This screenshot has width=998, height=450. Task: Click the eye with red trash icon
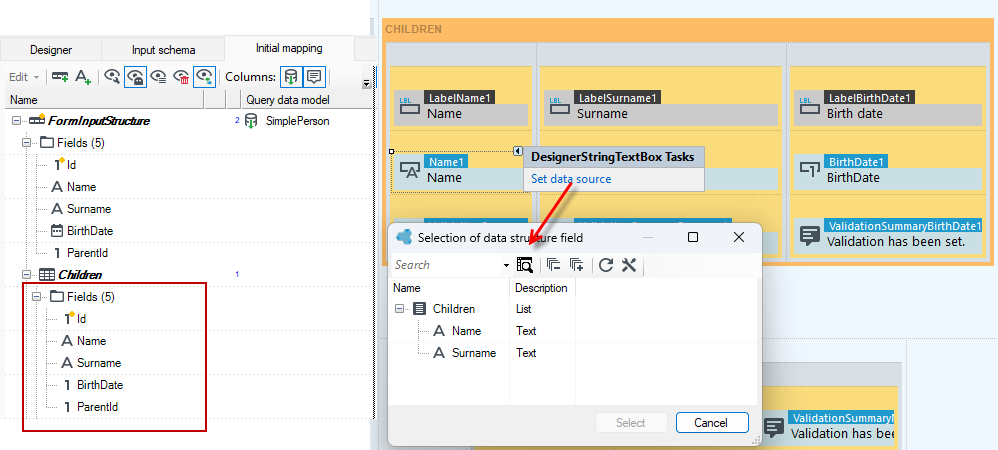[181, 77]
